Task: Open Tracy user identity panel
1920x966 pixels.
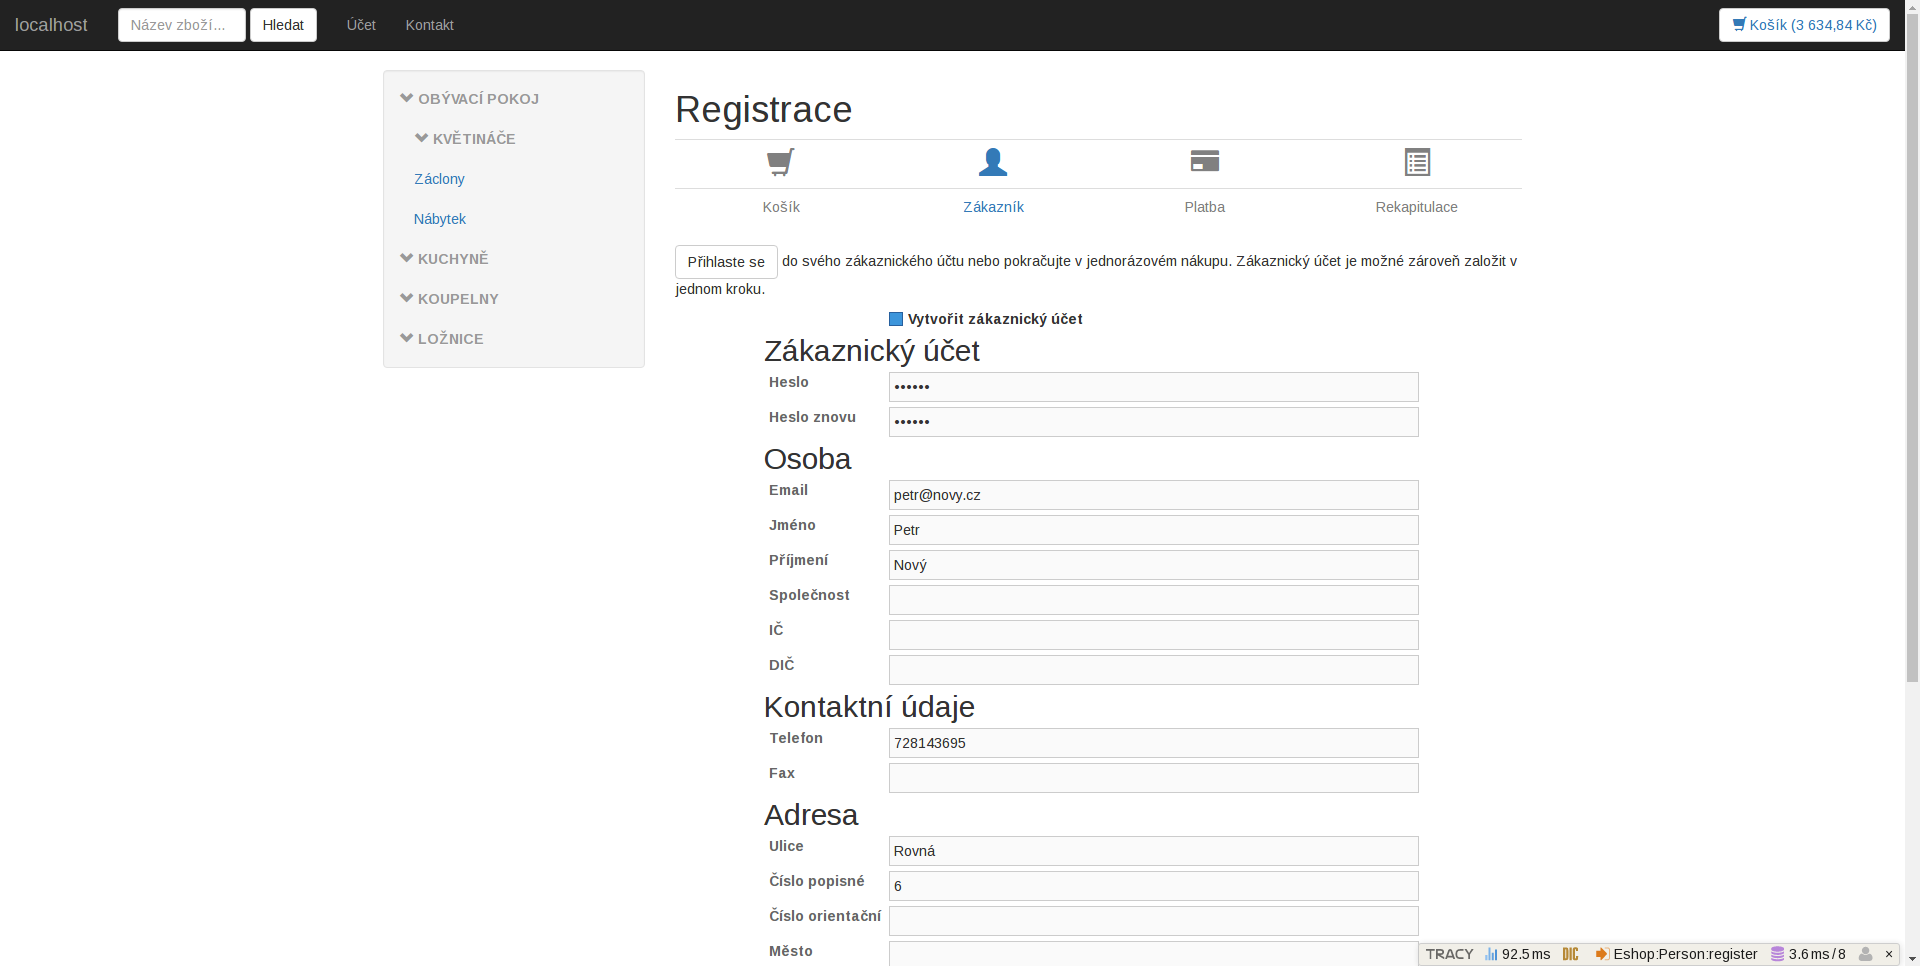Action: pyautogui.click(x=1865, y=954)
